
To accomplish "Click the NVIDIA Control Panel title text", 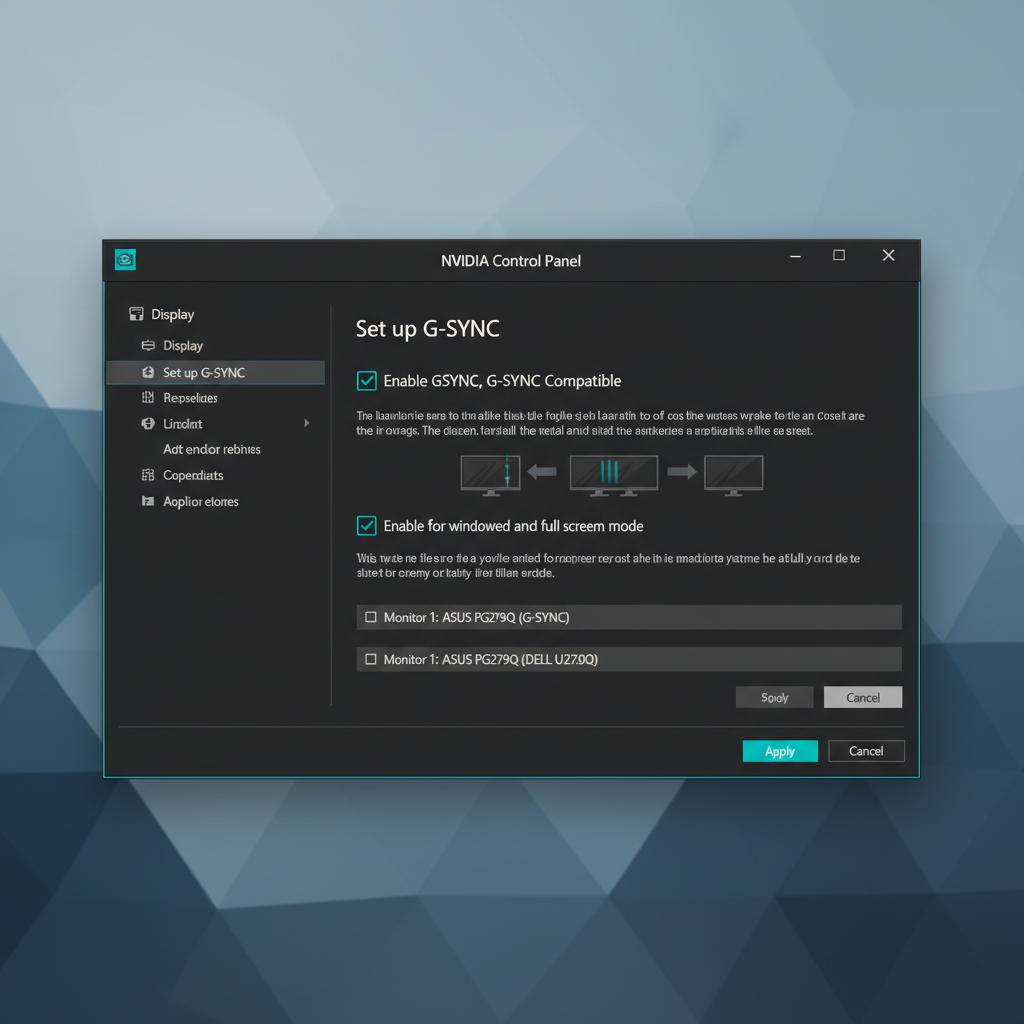I will point(511,261).
